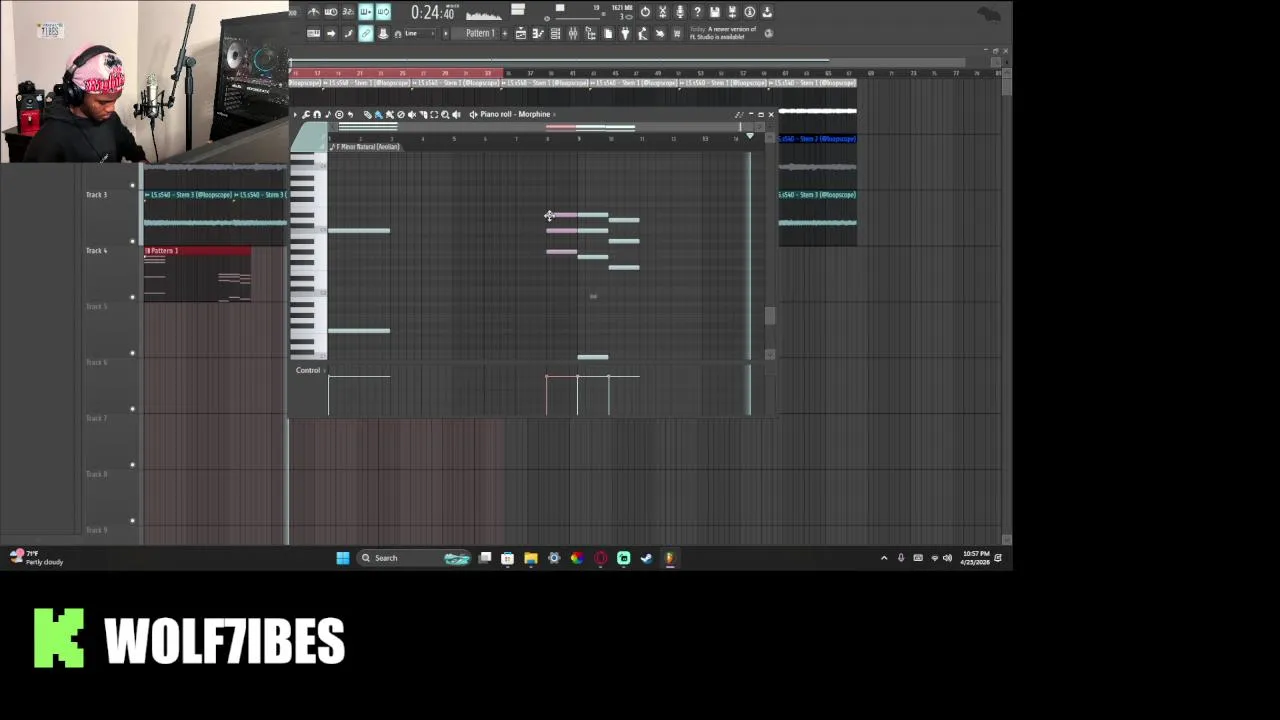Image resolution: width=1280 pixels, height=720 pixels.
Task: Click the render export icon
Action: click(x=732, y=12)
